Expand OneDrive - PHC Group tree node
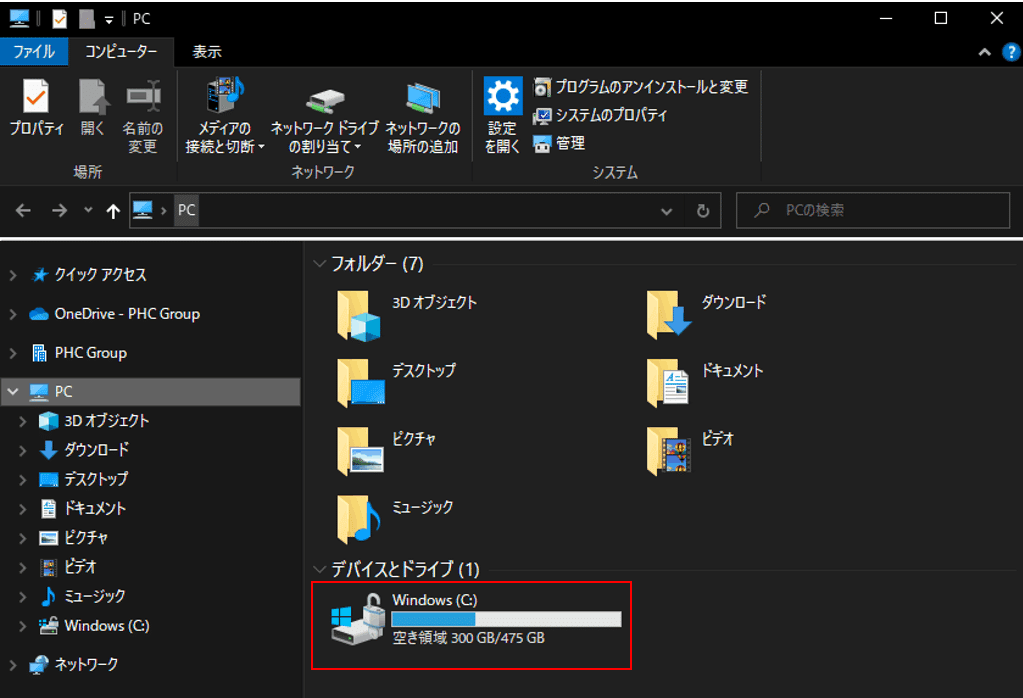The height and width of the screenshot is (698, 1023). (x=12, y=314)
